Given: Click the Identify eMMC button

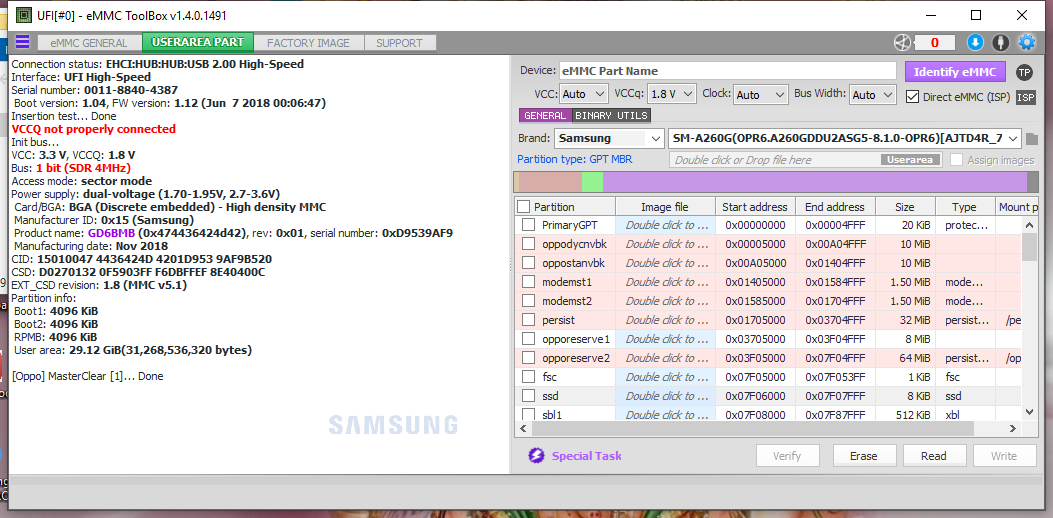Looking at the screenshot, I should (x=954, y=72).
